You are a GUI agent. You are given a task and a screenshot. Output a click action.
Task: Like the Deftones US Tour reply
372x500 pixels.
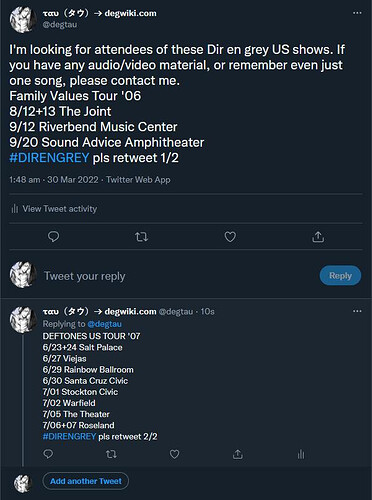[175, 454]
